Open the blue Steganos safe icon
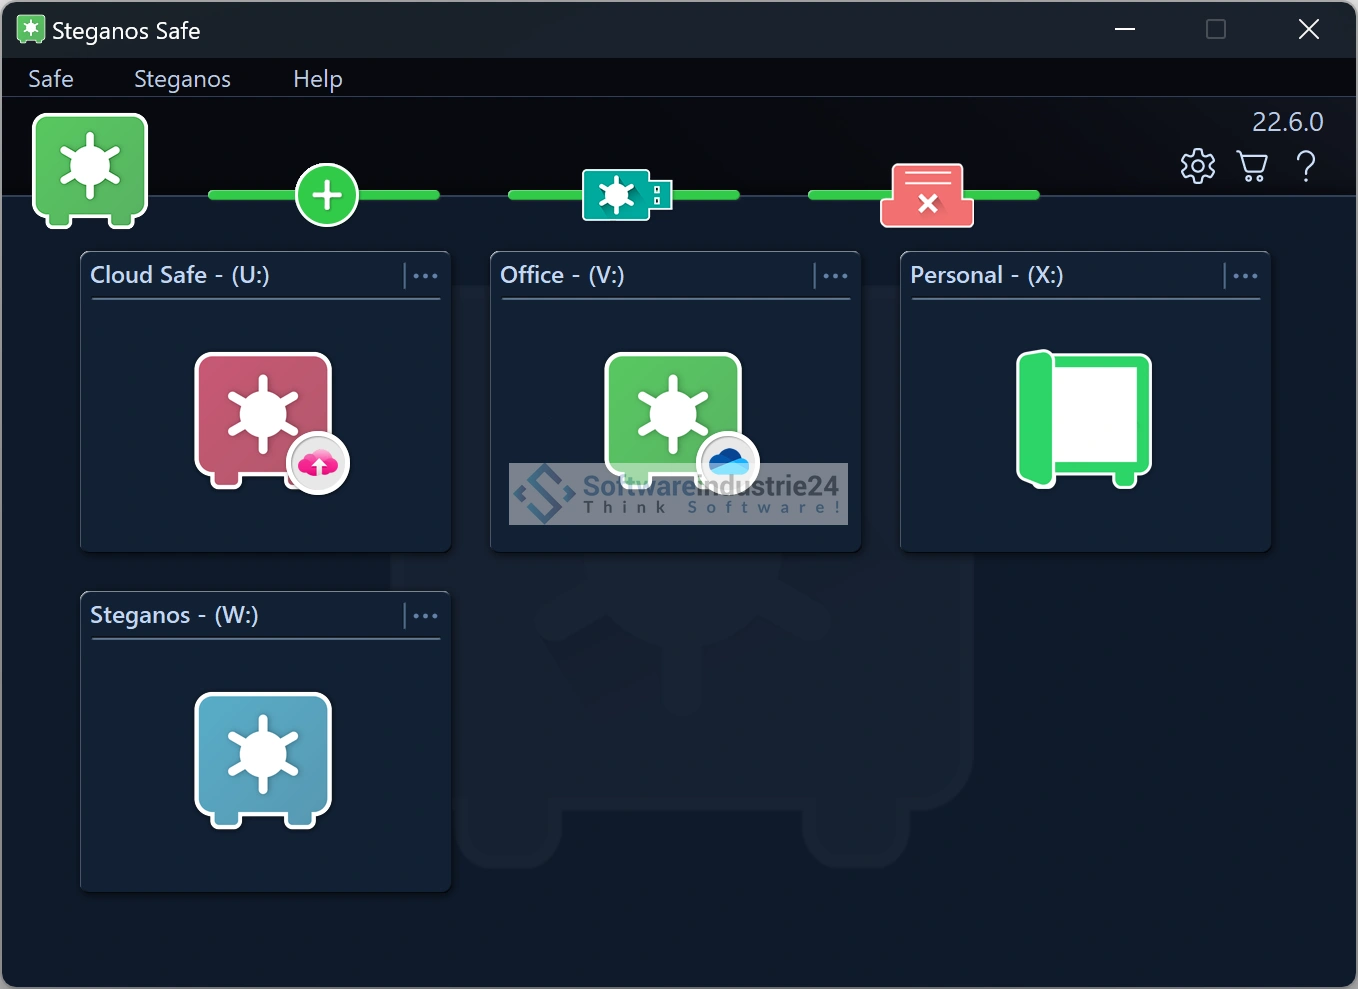Image resolution: width=1358 pixels, height=989 pixels. coord(263,758)
